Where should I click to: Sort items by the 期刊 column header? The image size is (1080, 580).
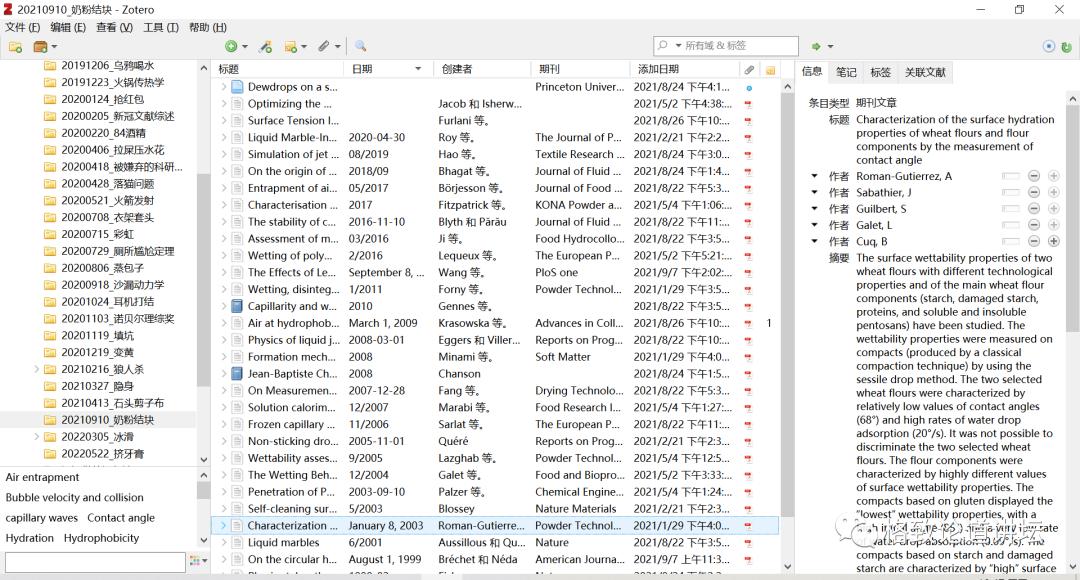tap(550, 69)
